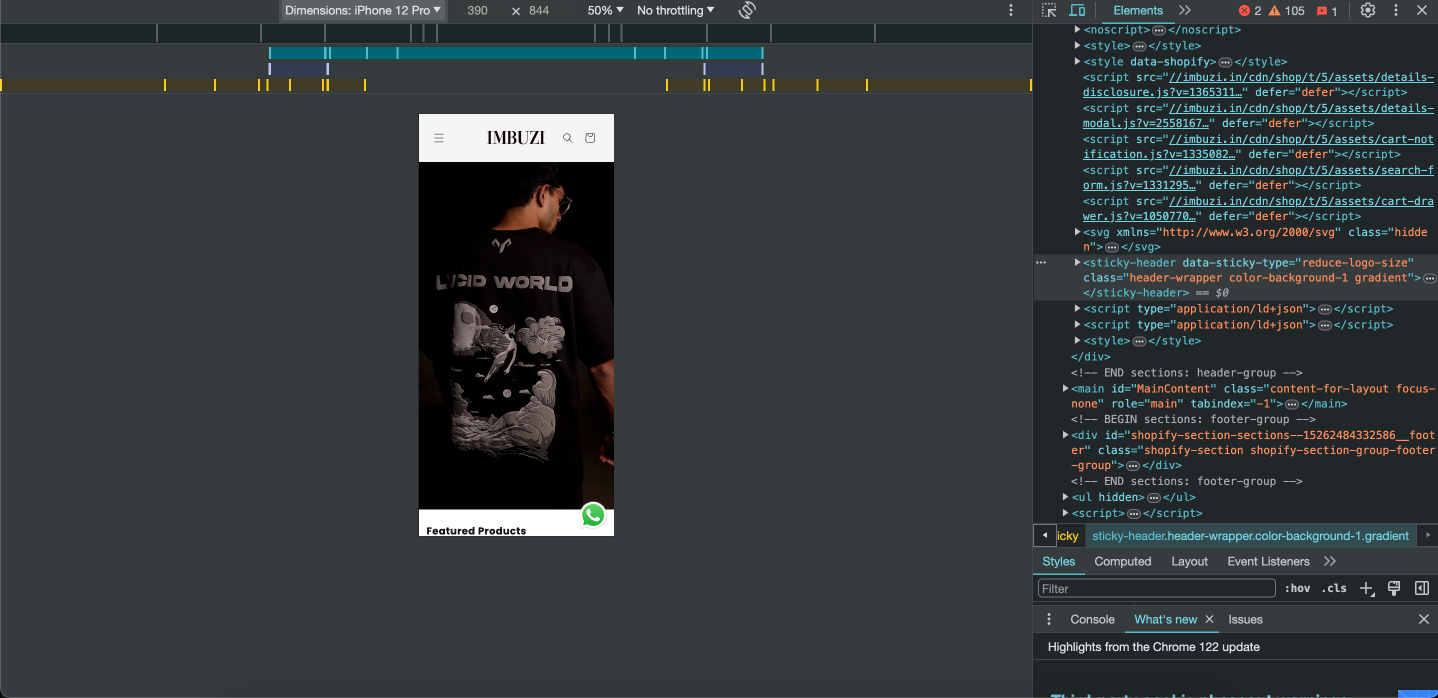Switch to the Computed tab

coord(1122,561)
